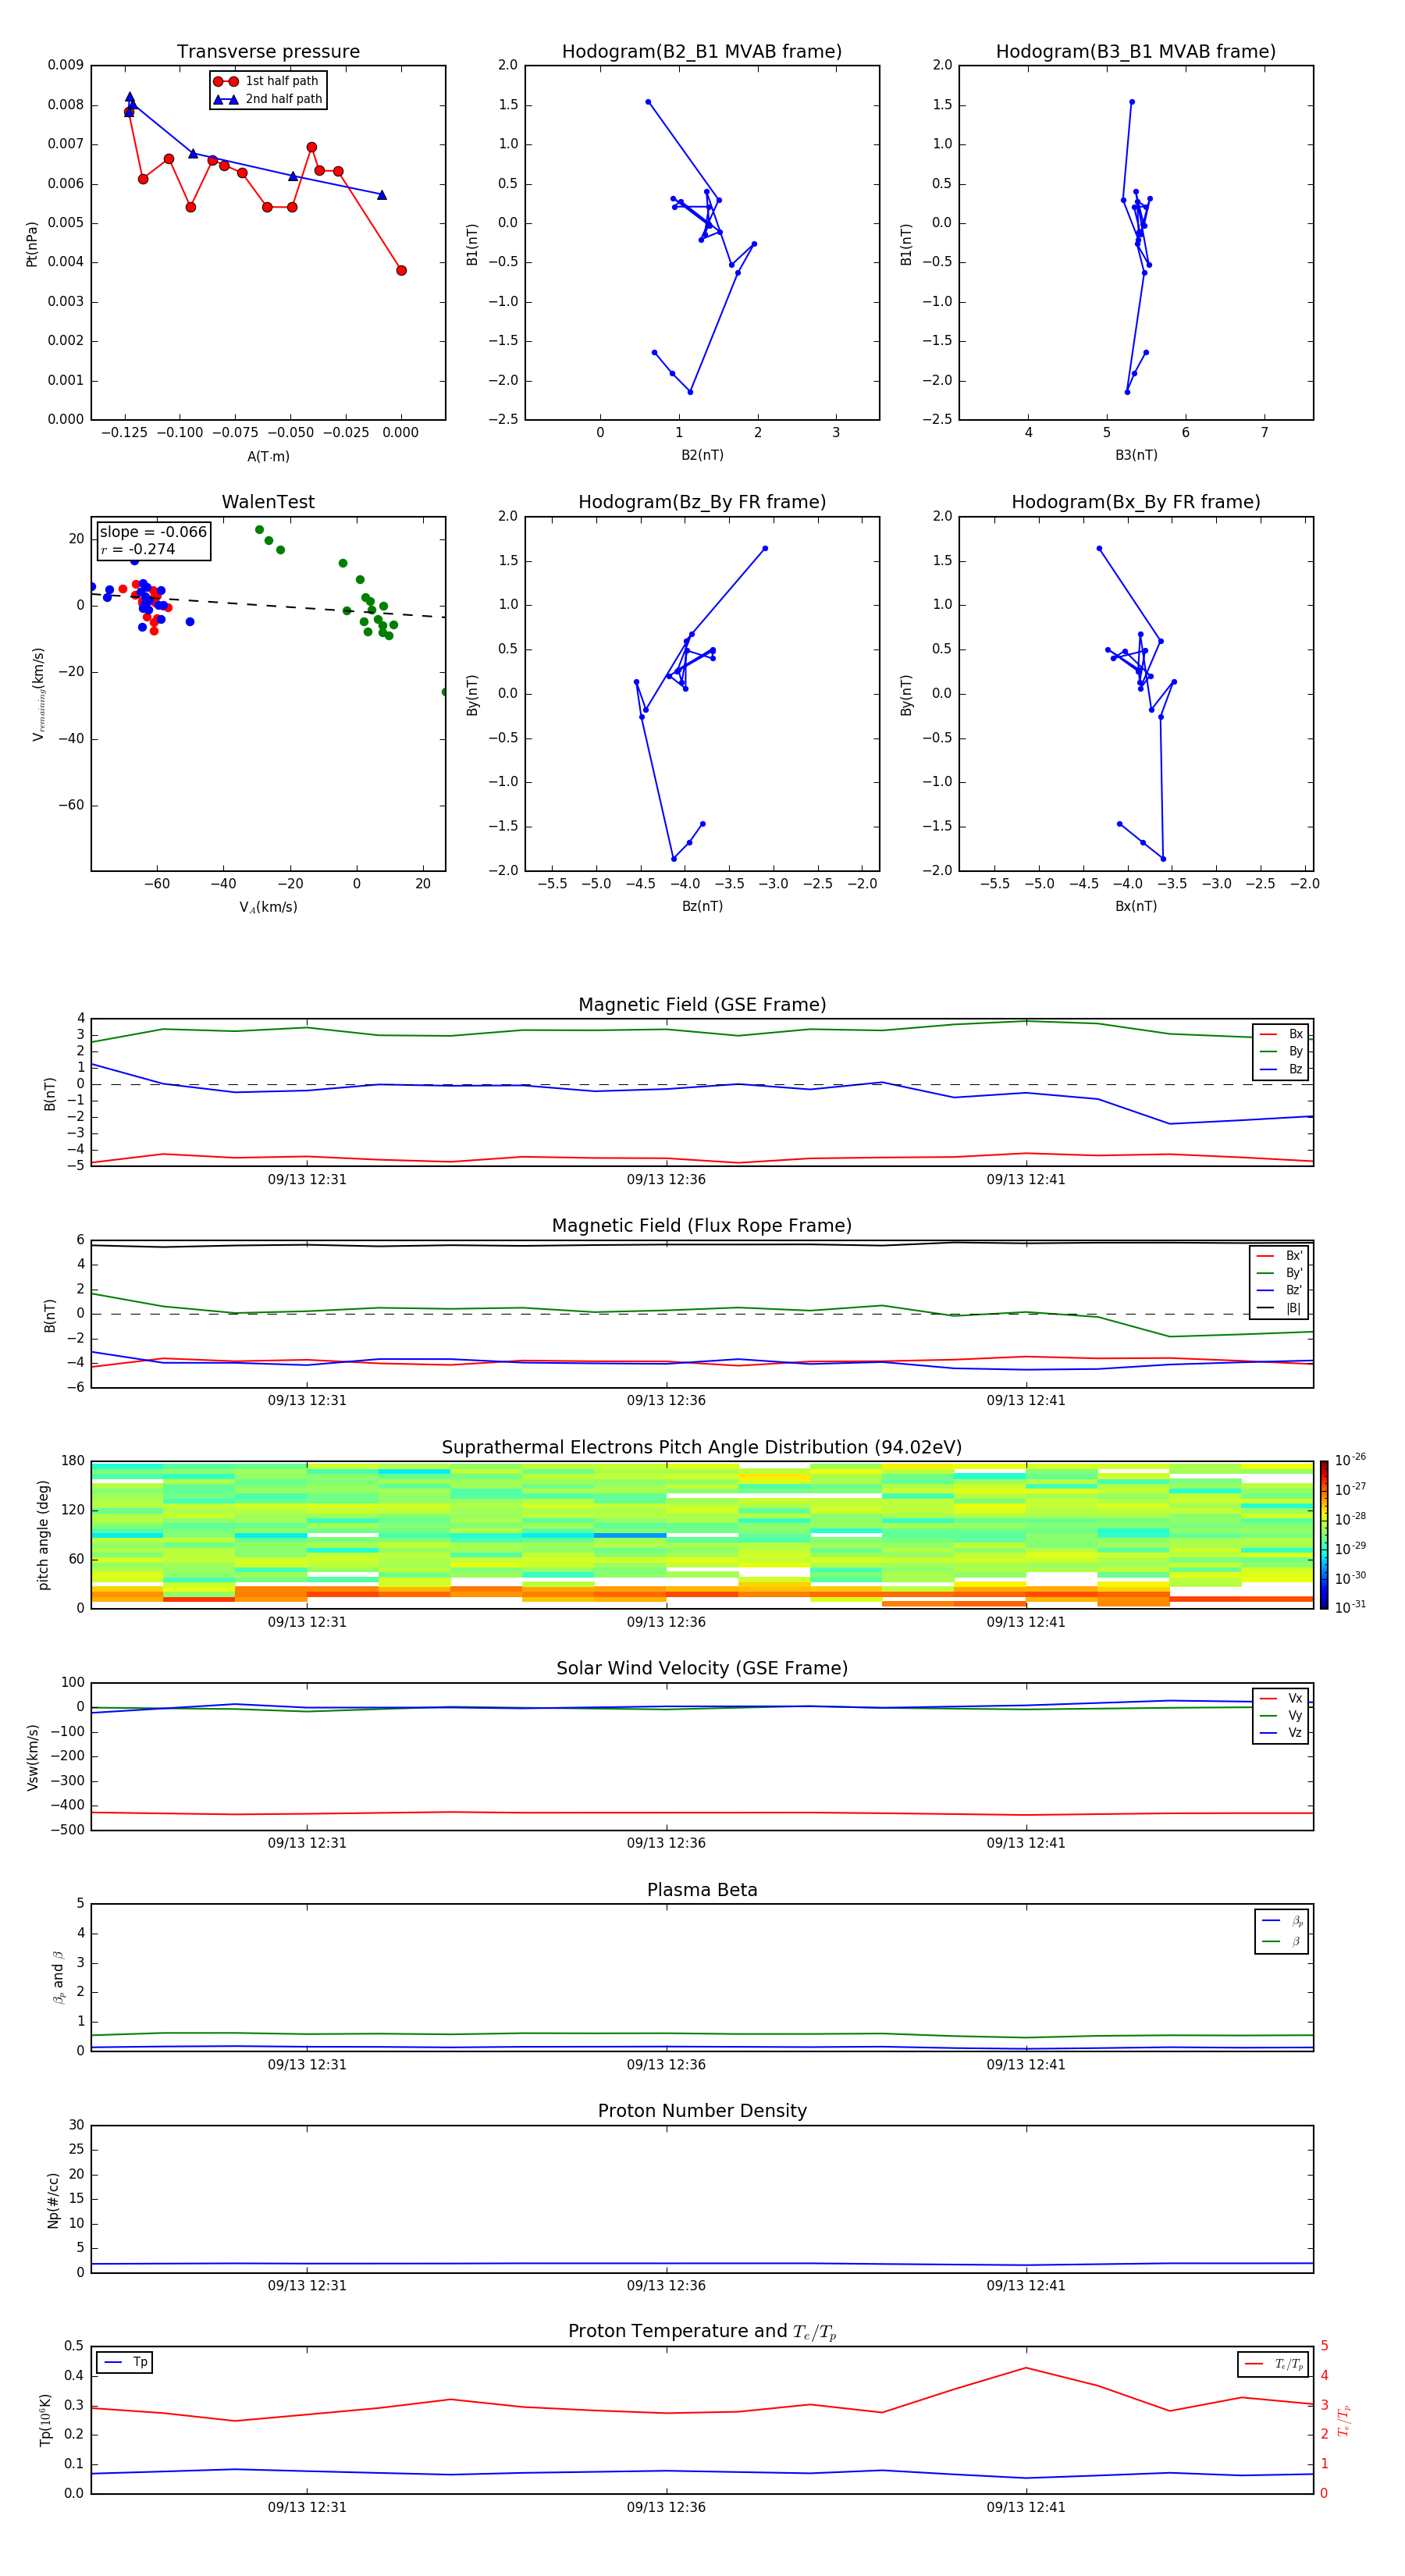
Task: Click '09/13 12:41' tick under Plasma Beta
Action: 1026,2065
